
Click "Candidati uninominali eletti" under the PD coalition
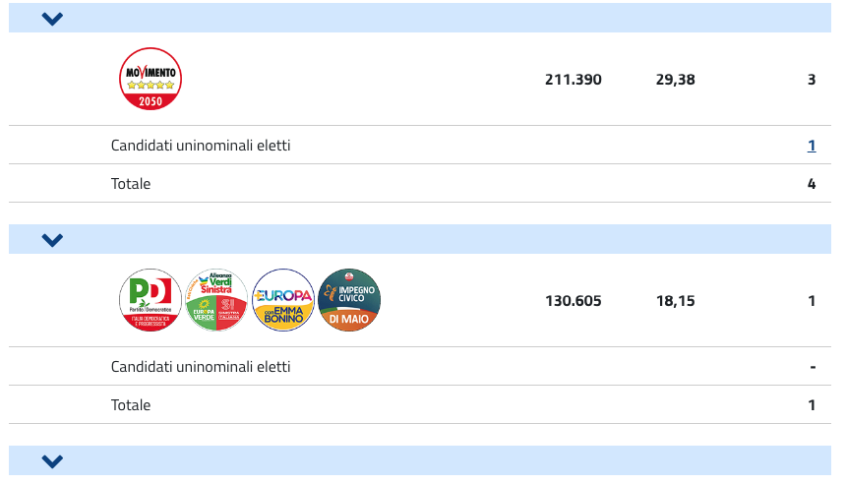coord(200,367)
